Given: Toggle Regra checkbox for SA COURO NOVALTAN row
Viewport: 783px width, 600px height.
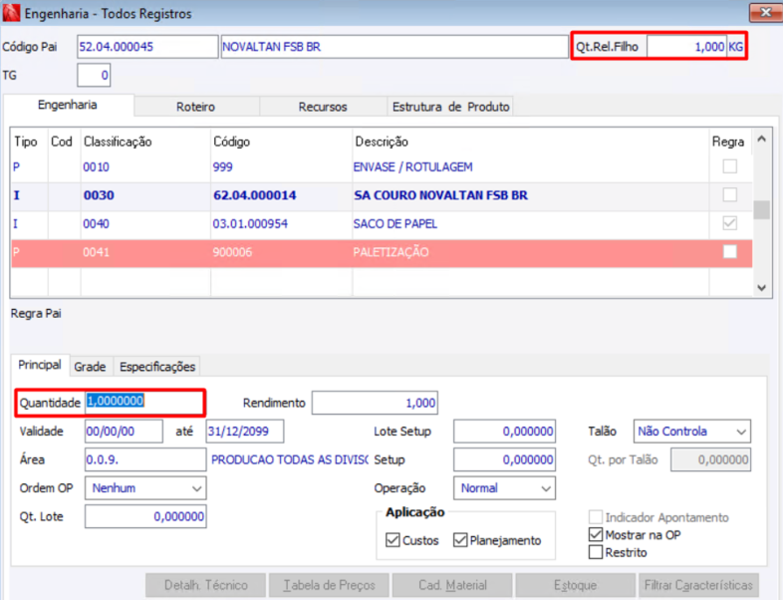Looking at the screenshot, I should pos(730,195).
